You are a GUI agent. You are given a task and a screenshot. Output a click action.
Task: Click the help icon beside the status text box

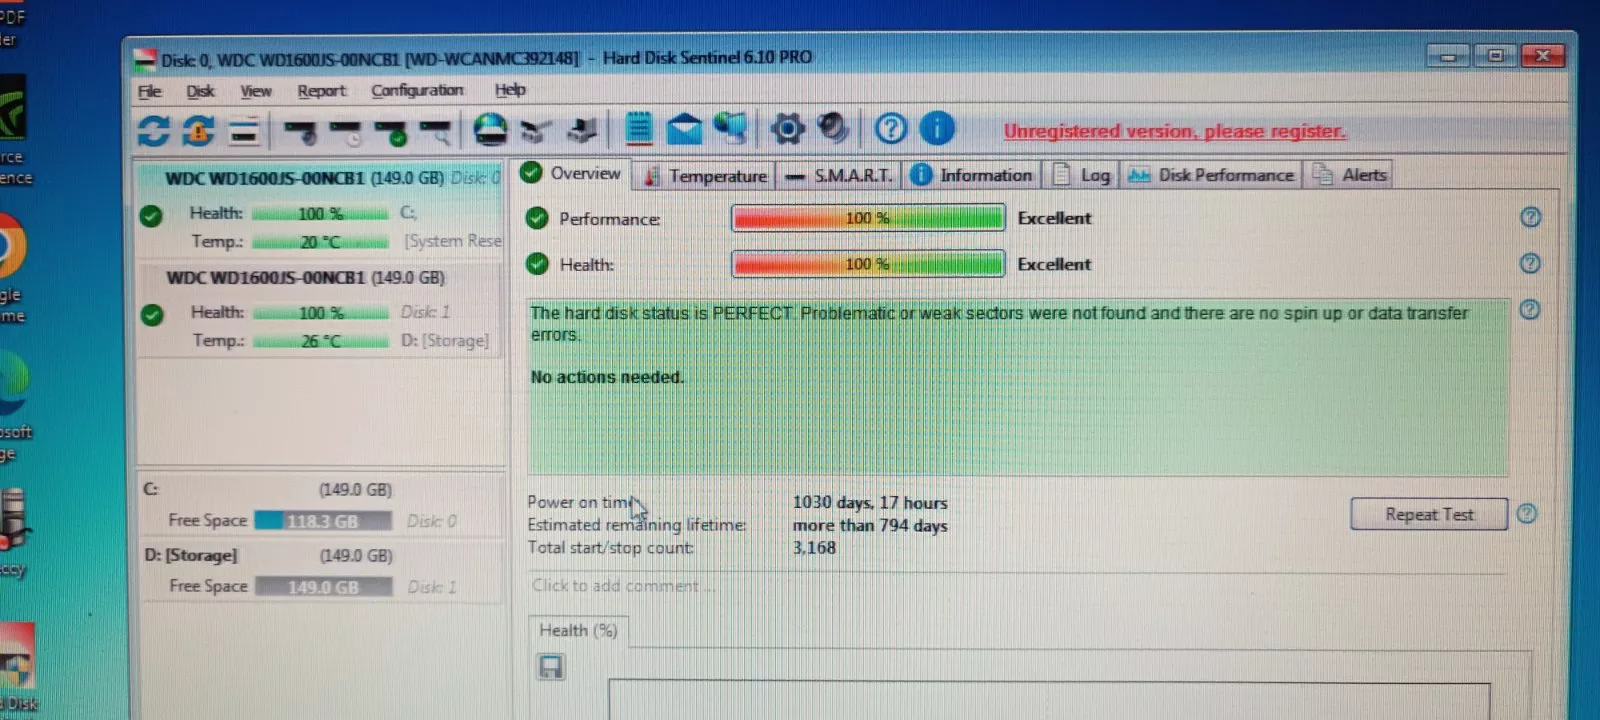coord(1529,309)
